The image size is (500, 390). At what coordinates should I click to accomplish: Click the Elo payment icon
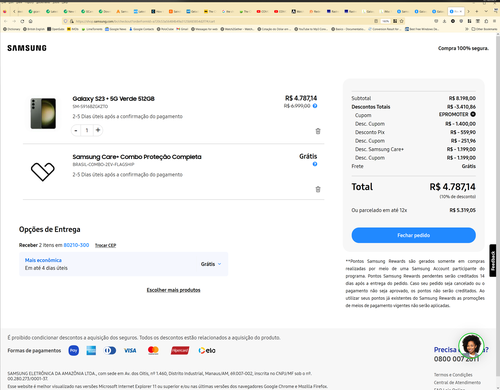click(x=207, y=350)
